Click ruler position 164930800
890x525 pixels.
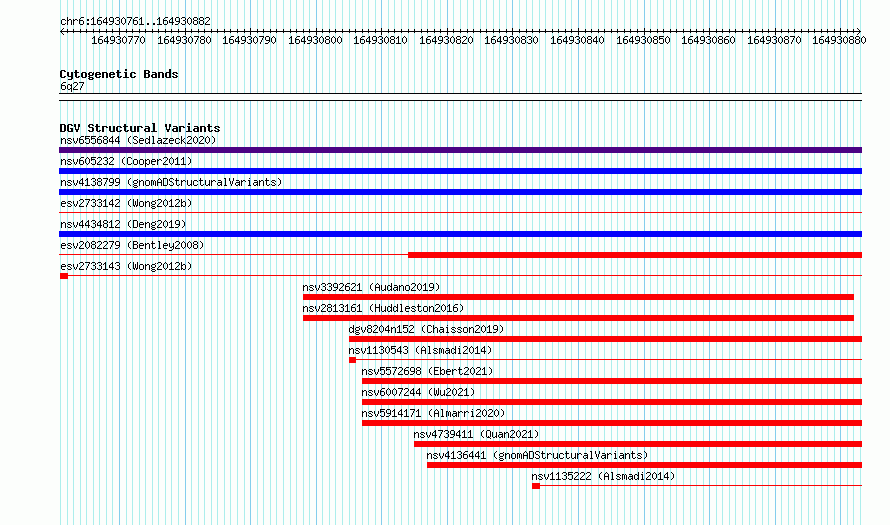pos(315,40)
